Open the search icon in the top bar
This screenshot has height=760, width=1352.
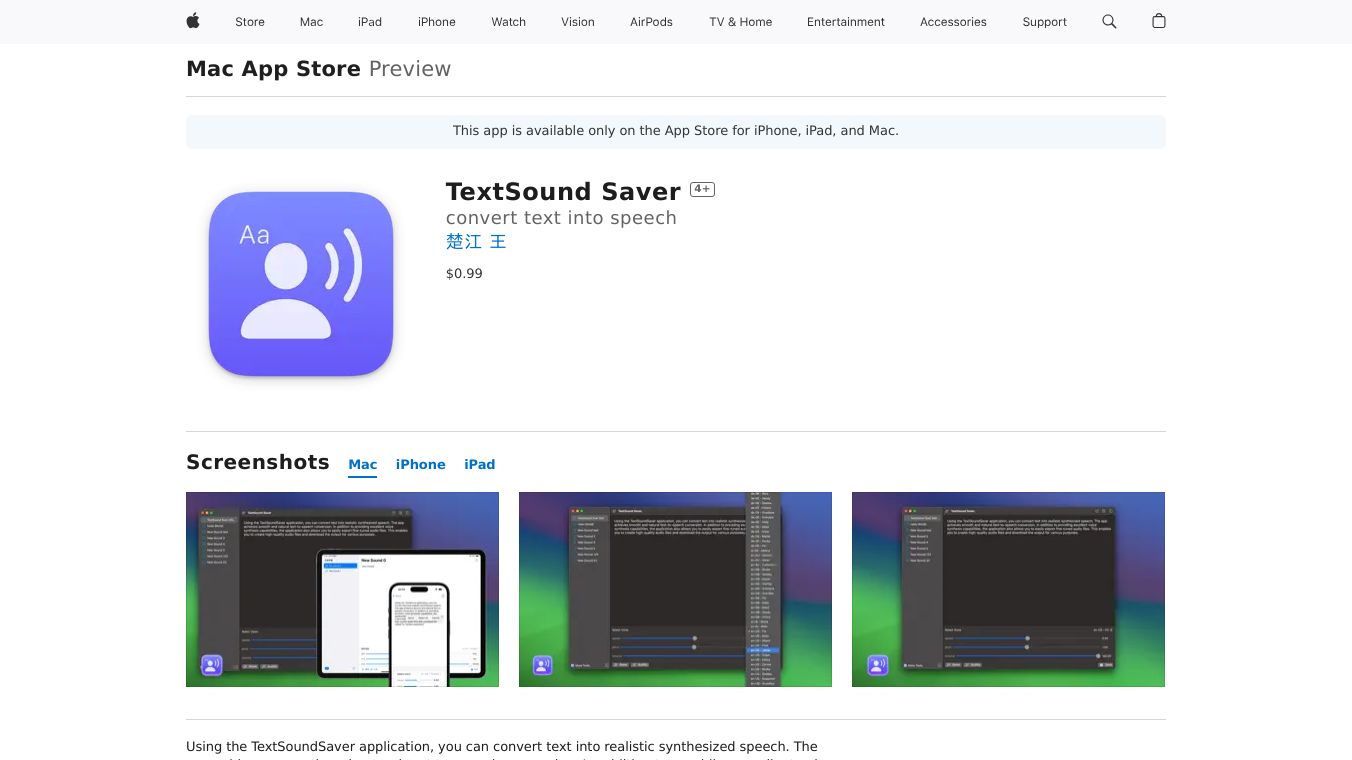coord(1109,21)
